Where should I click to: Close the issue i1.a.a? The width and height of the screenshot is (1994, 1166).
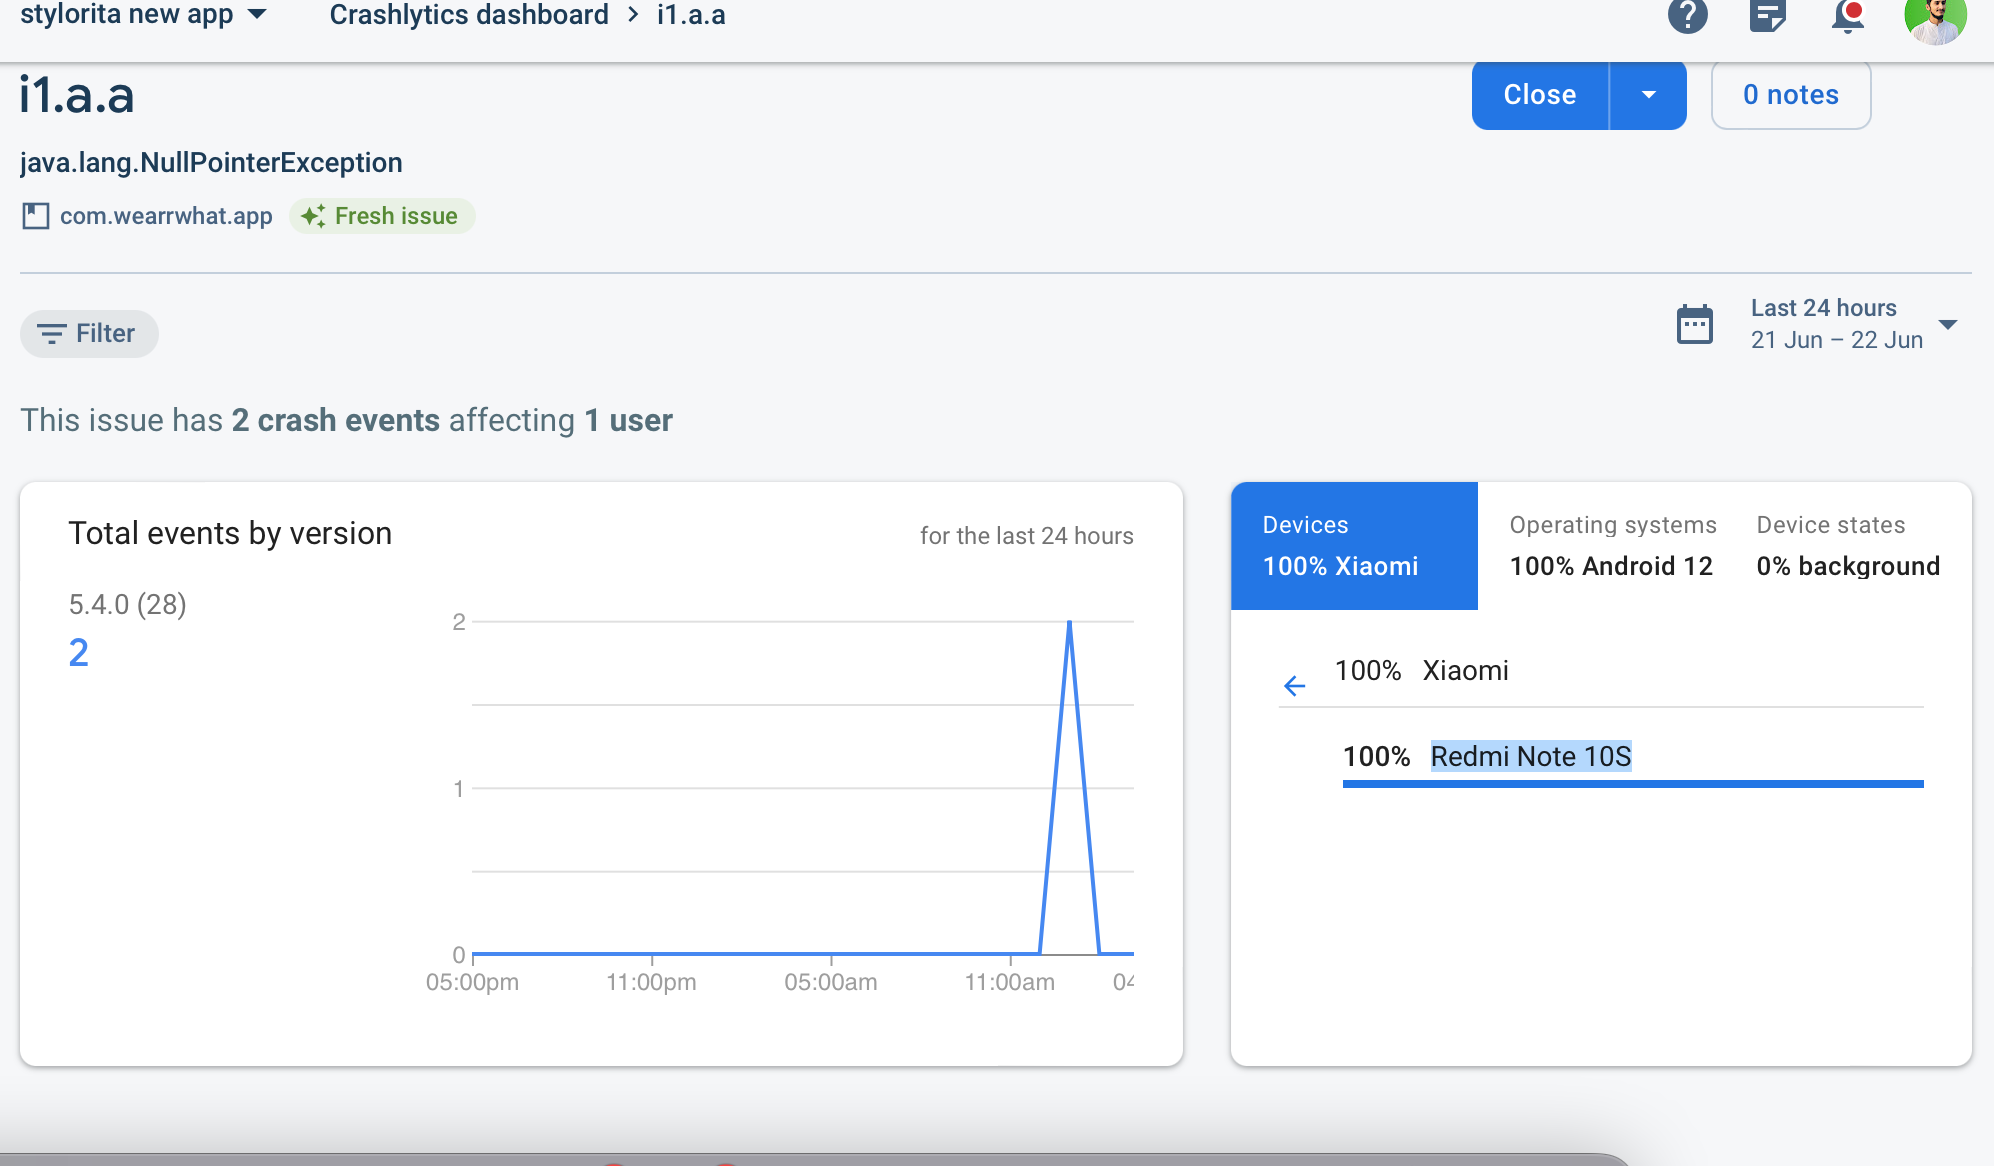[x=1538, y=95]
